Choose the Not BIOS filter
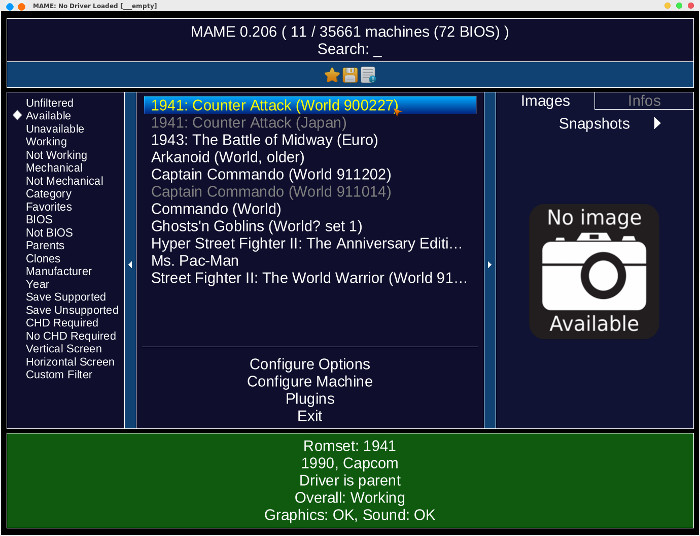Screen dimensions: 700x536 (49, 233)
